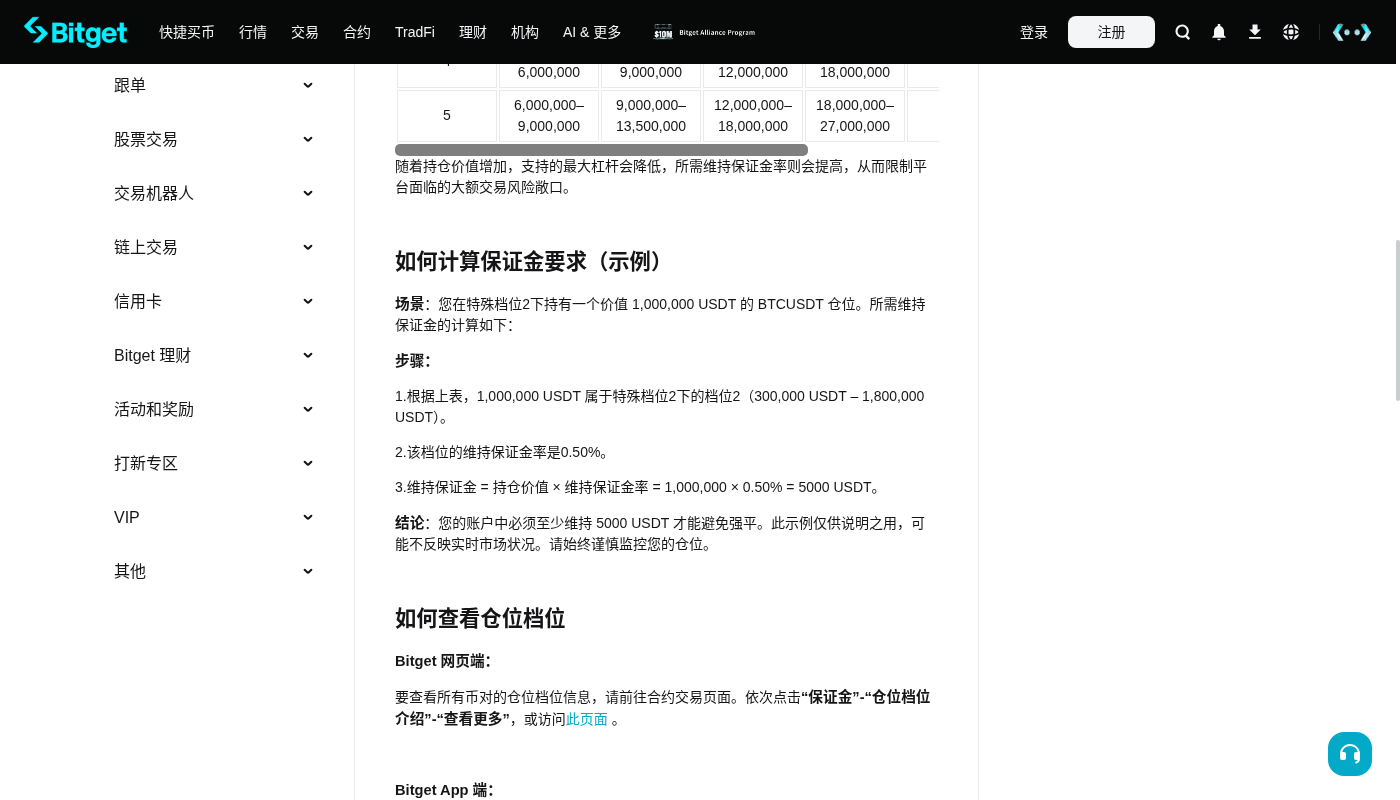Click the 登录 login link
1400x800 pixels.
click(x=1034, y=32)
